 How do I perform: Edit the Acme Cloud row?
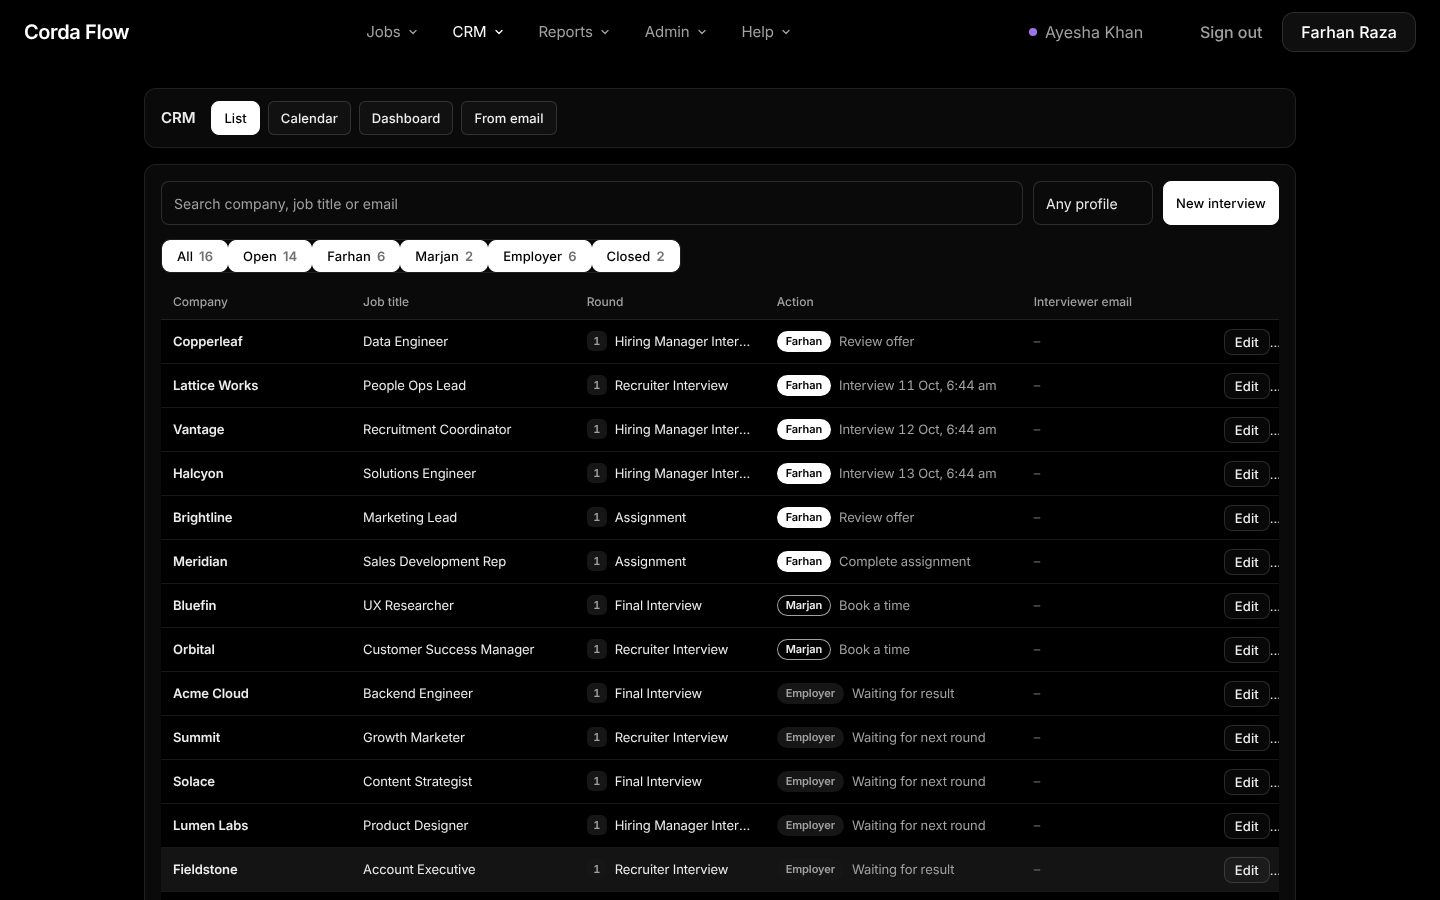1246,694
